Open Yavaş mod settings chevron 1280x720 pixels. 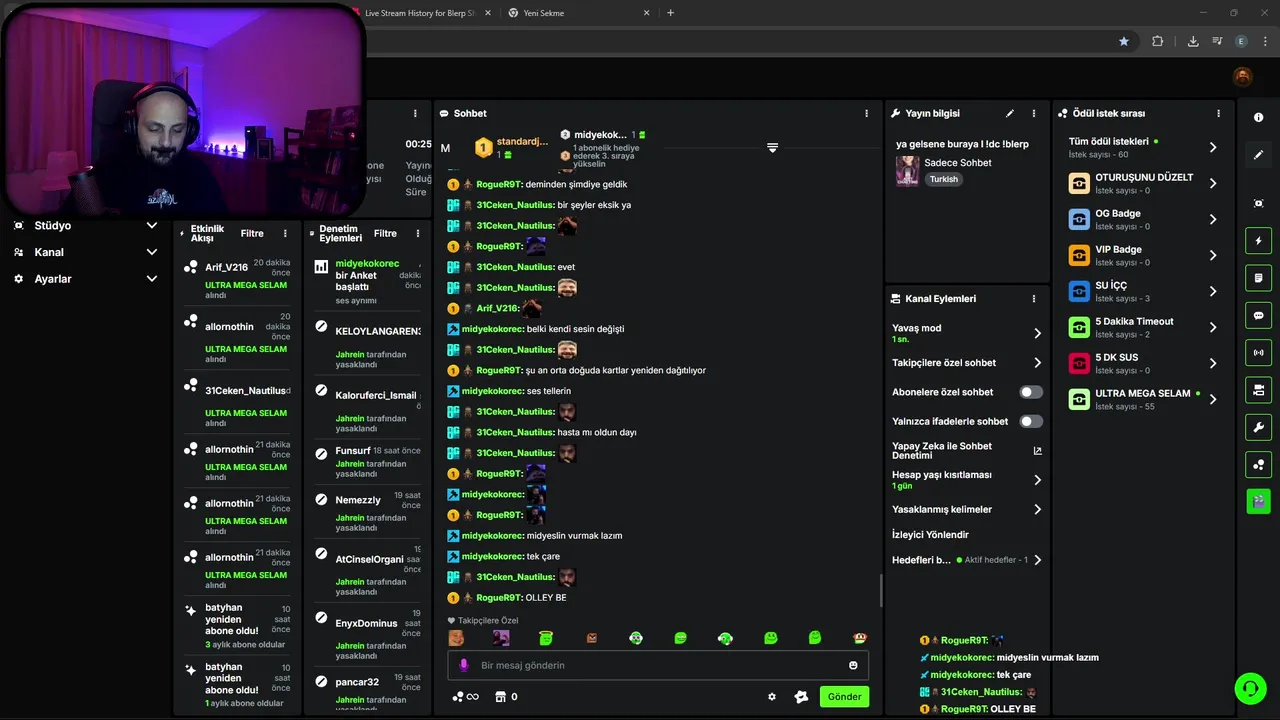tap(1037, 333)
